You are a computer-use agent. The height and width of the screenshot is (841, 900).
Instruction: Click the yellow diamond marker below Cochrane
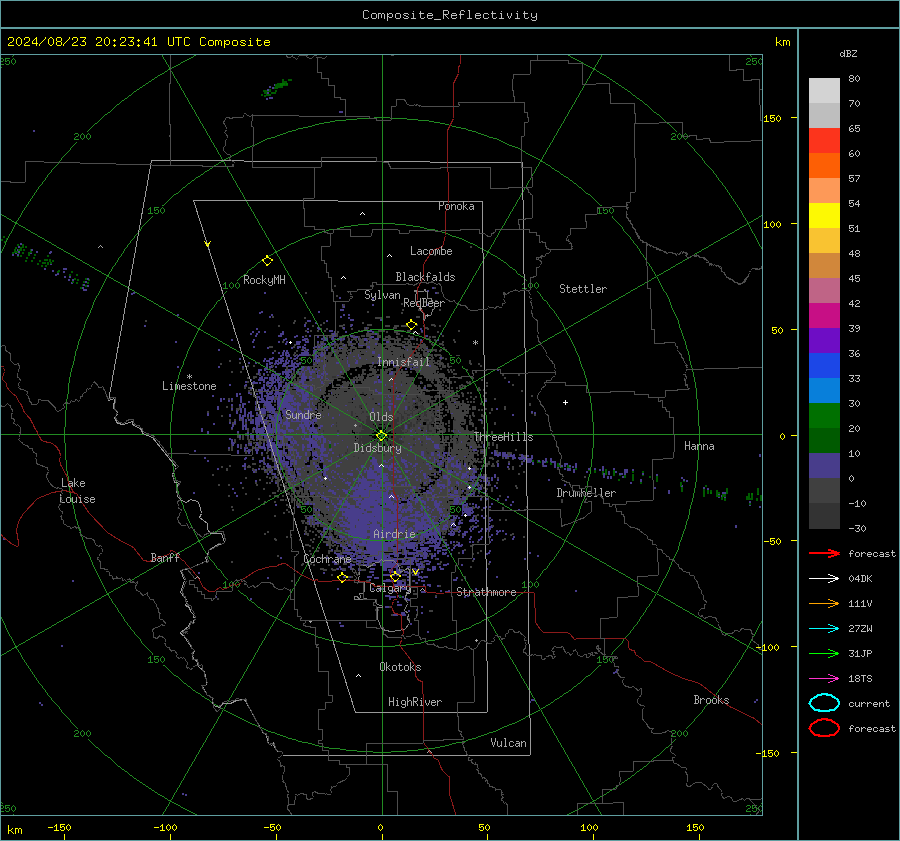(x=343, y=577)
